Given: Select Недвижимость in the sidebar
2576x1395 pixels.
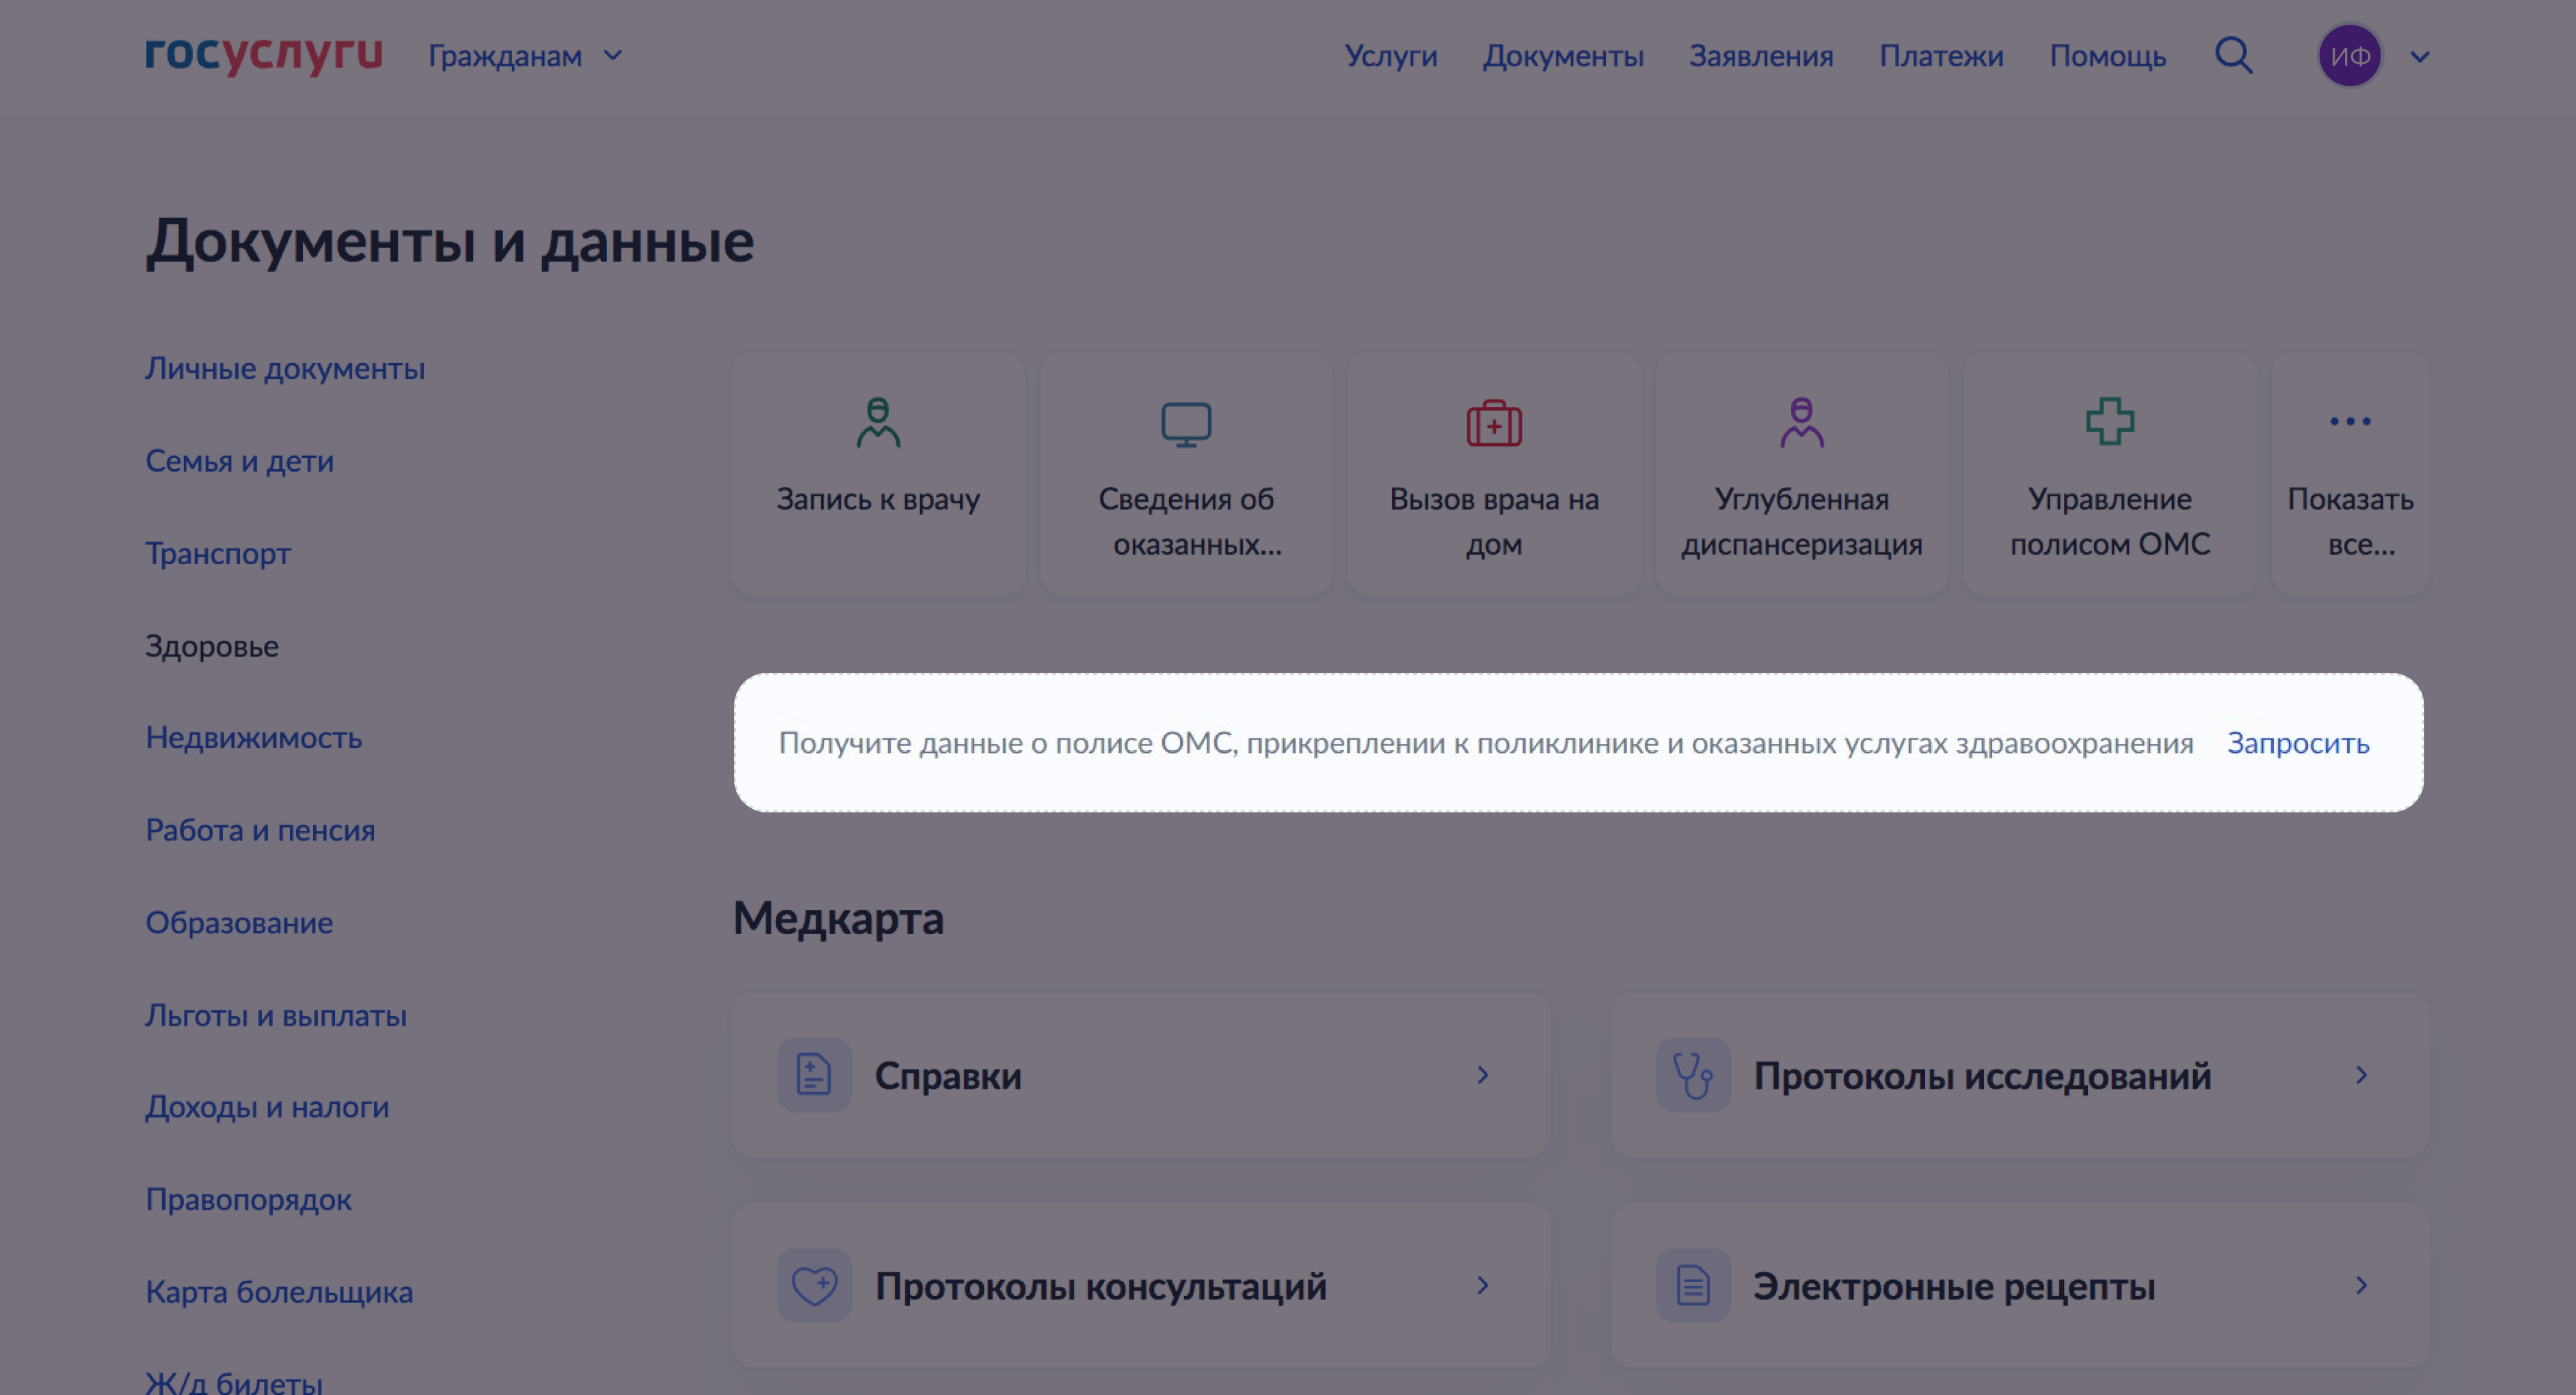Looking at the screenshot, I should [x=253, y=738].
